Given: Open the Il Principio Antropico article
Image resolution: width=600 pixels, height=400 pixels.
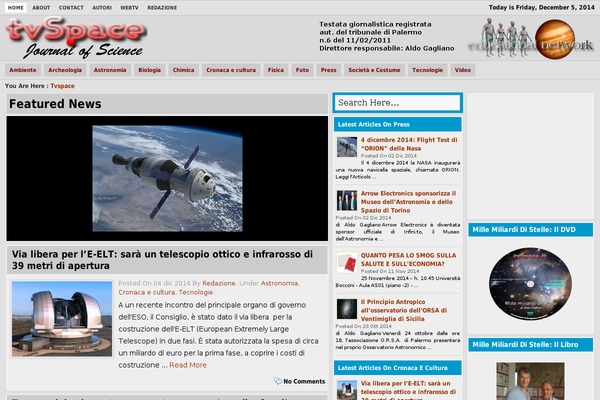Looking at the screenshot, I should pyautogui.click(x=404, y=310).
